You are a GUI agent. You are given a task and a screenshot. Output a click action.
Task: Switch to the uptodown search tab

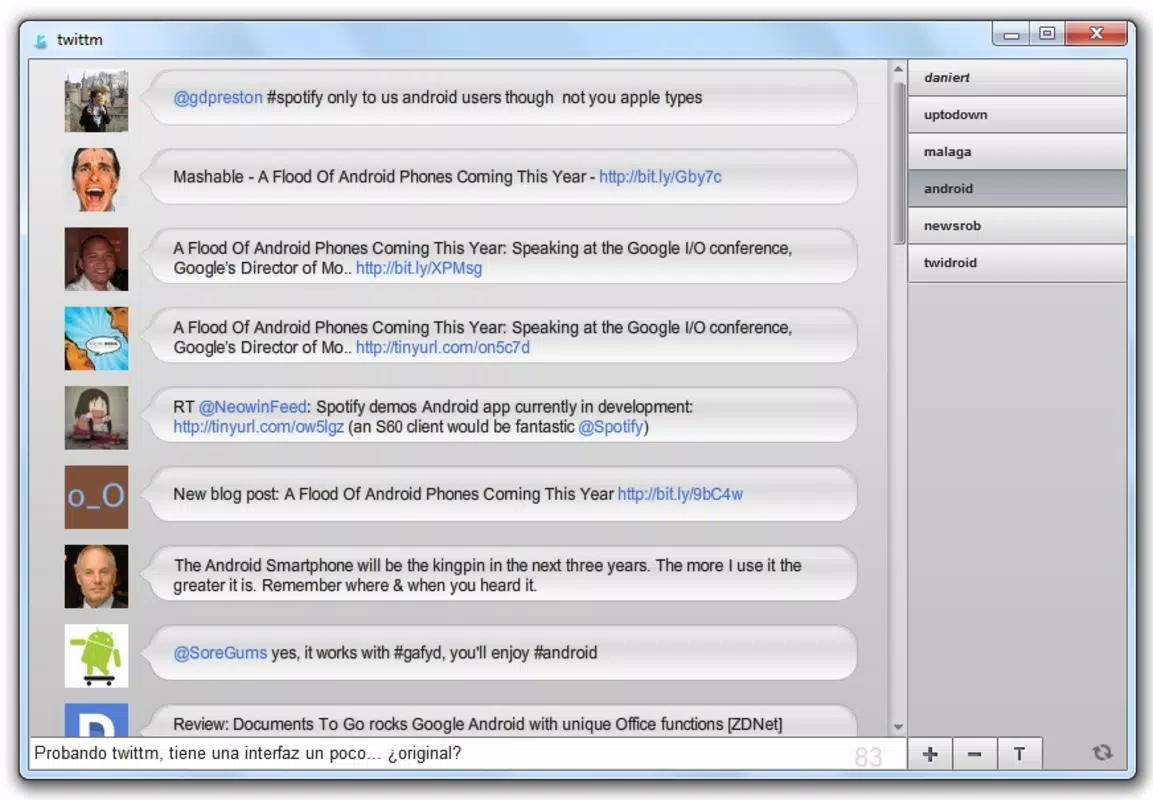pos(1017,115)
